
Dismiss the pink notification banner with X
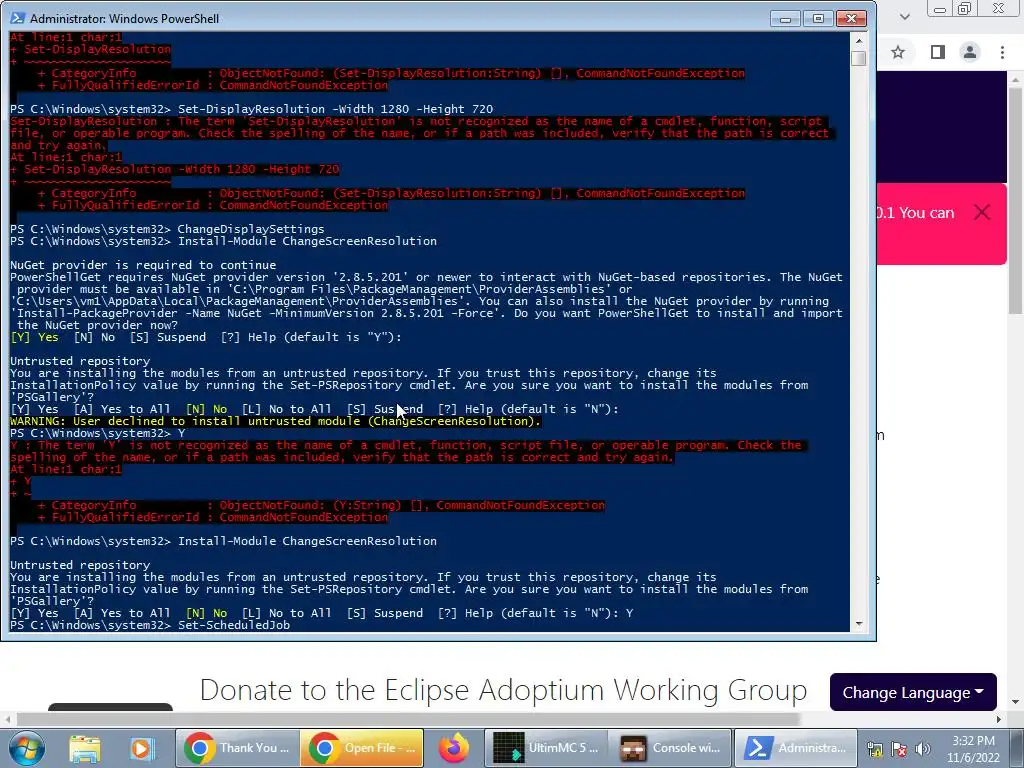point(982,212)
